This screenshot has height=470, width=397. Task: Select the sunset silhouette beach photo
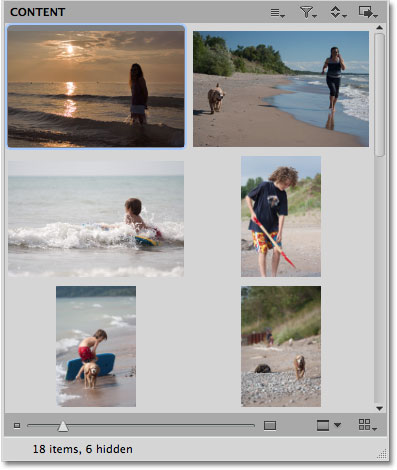click(x=96, y=86)
